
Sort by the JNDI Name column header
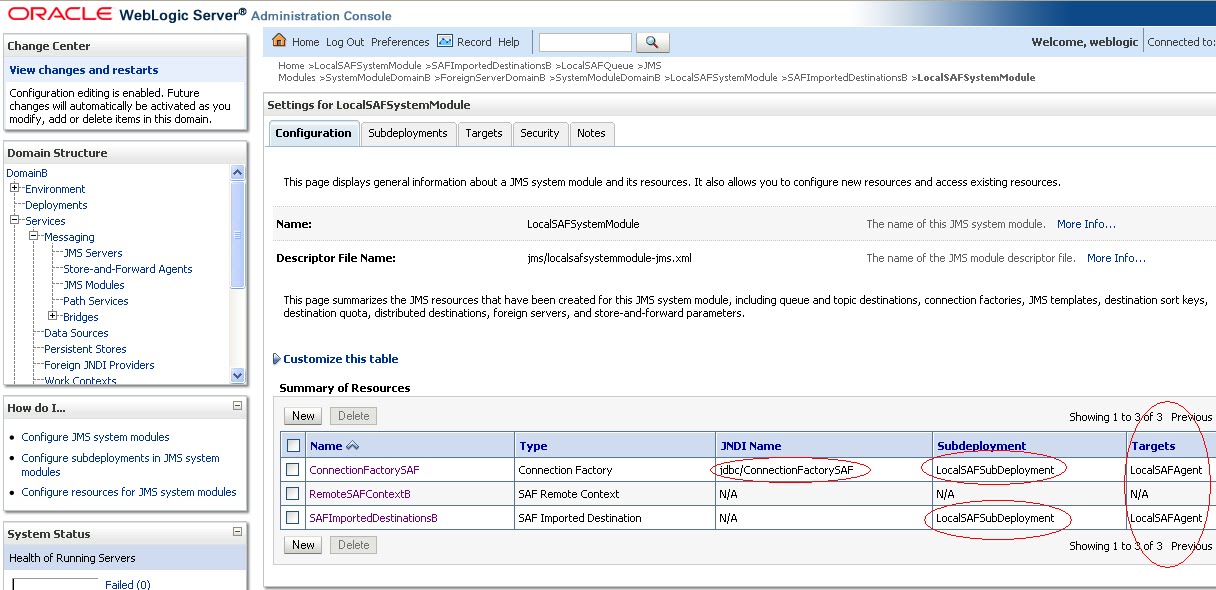[751, 446]
